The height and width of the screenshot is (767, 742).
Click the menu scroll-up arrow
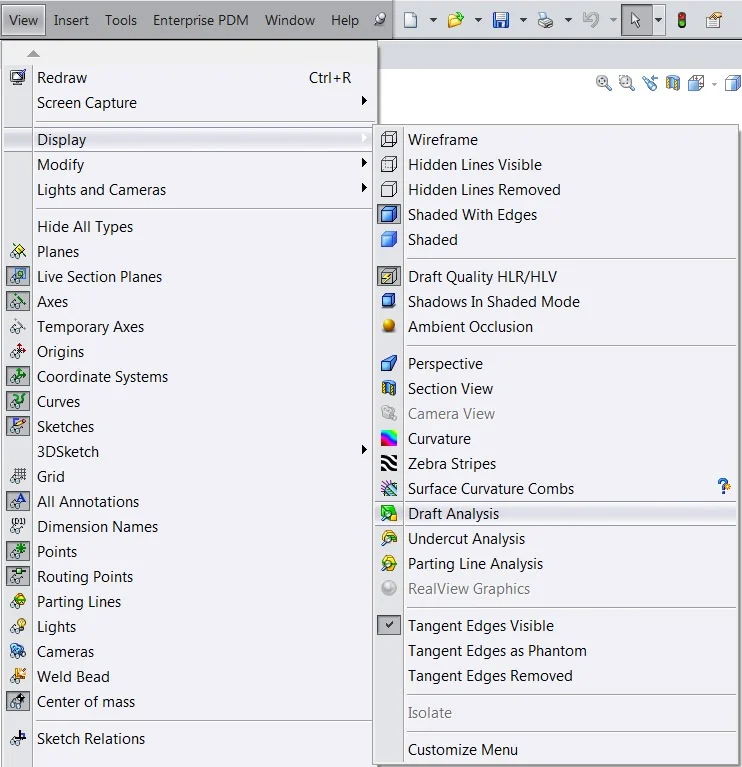tap(33, 53)
